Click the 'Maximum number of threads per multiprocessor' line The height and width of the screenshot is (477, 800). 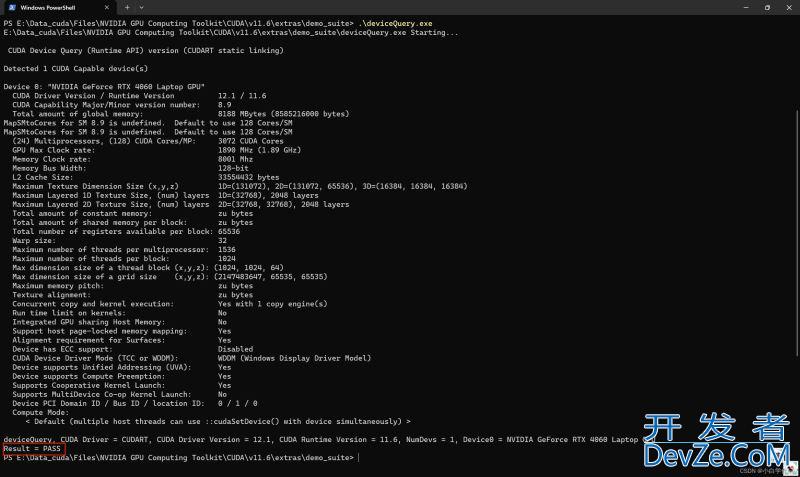(124, 250)
